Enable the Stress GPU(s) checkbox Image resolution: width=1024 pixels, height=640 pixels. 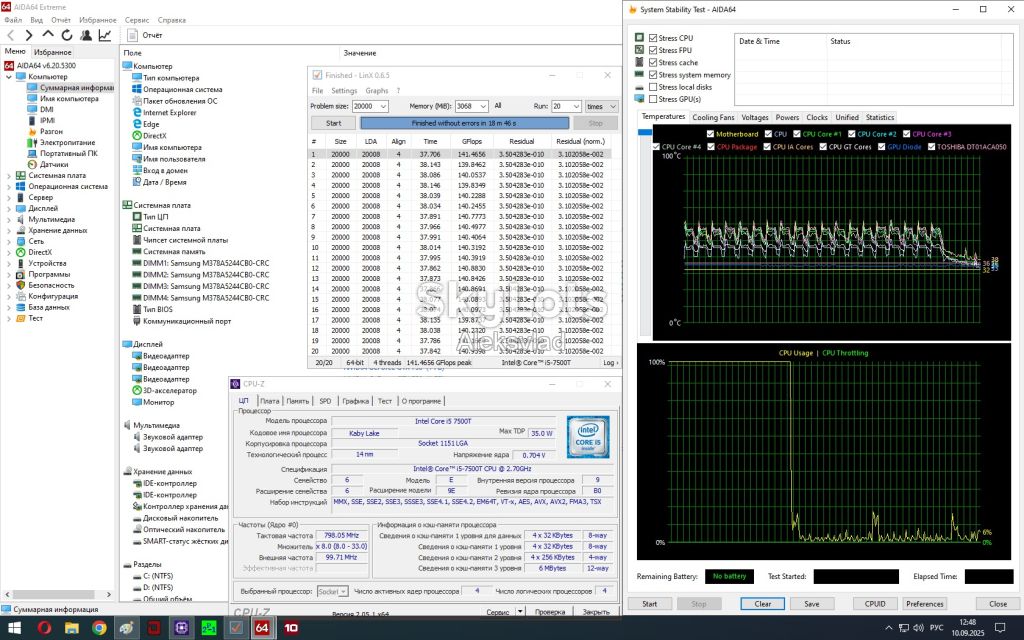click(x=652, y=99)
